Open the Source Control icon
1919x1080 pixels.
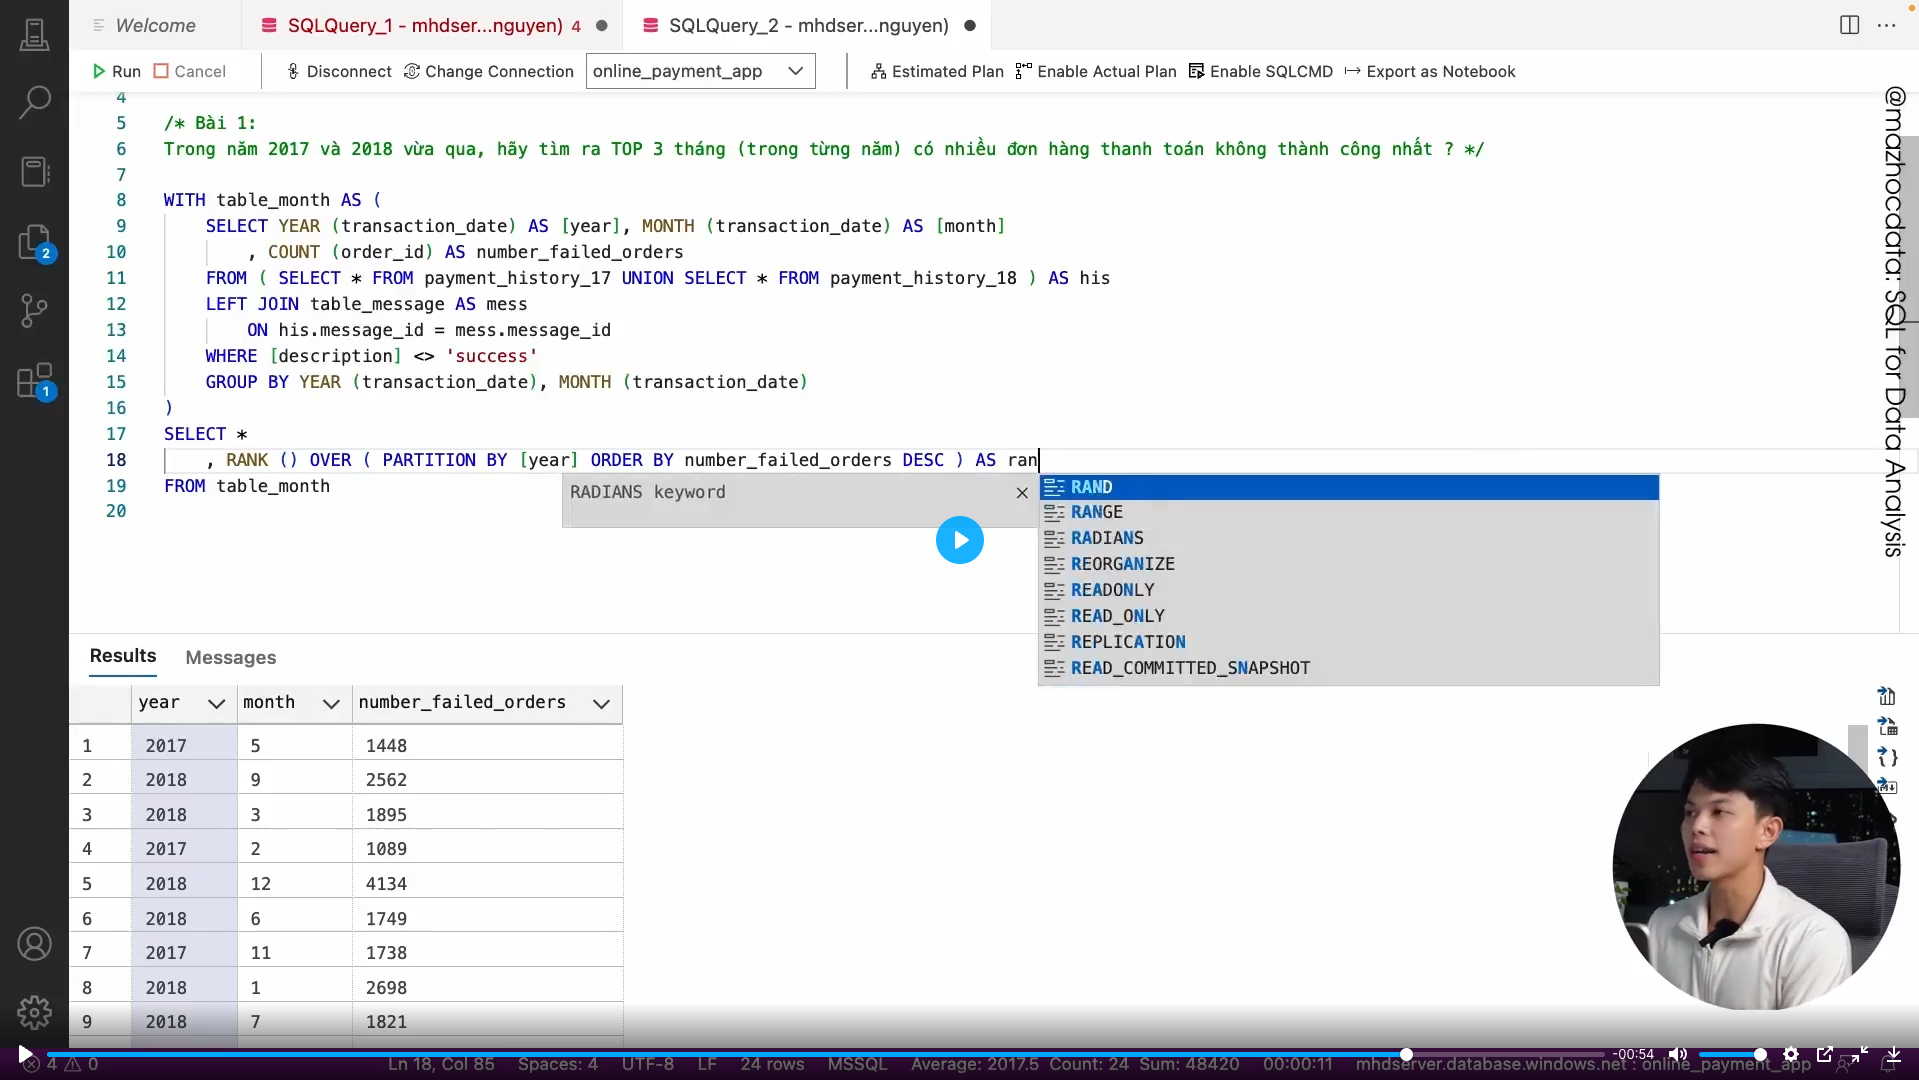[34, 311]
